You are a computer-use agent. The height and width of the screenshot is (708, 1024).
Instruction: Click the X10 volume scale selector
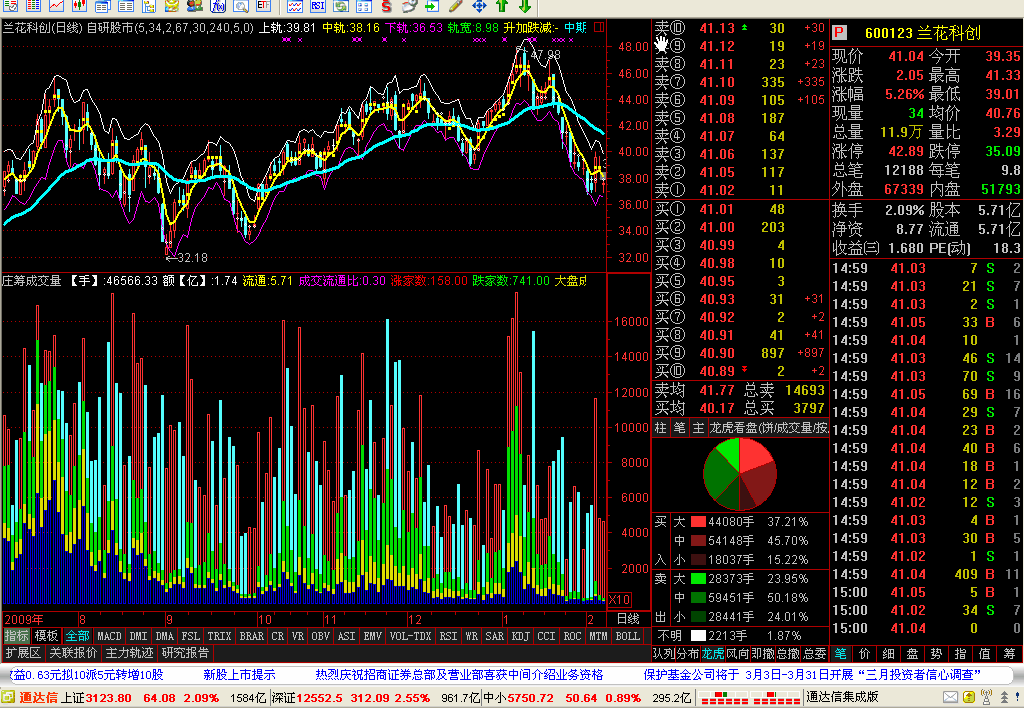click(619, 600)
